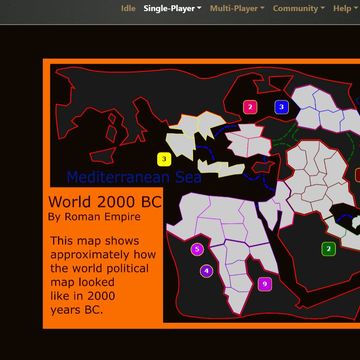The height and width of the screenshot is (360, 360).
Task: Click the magenta bonus badge numbered 9
Action: click(x=265, y=284)
